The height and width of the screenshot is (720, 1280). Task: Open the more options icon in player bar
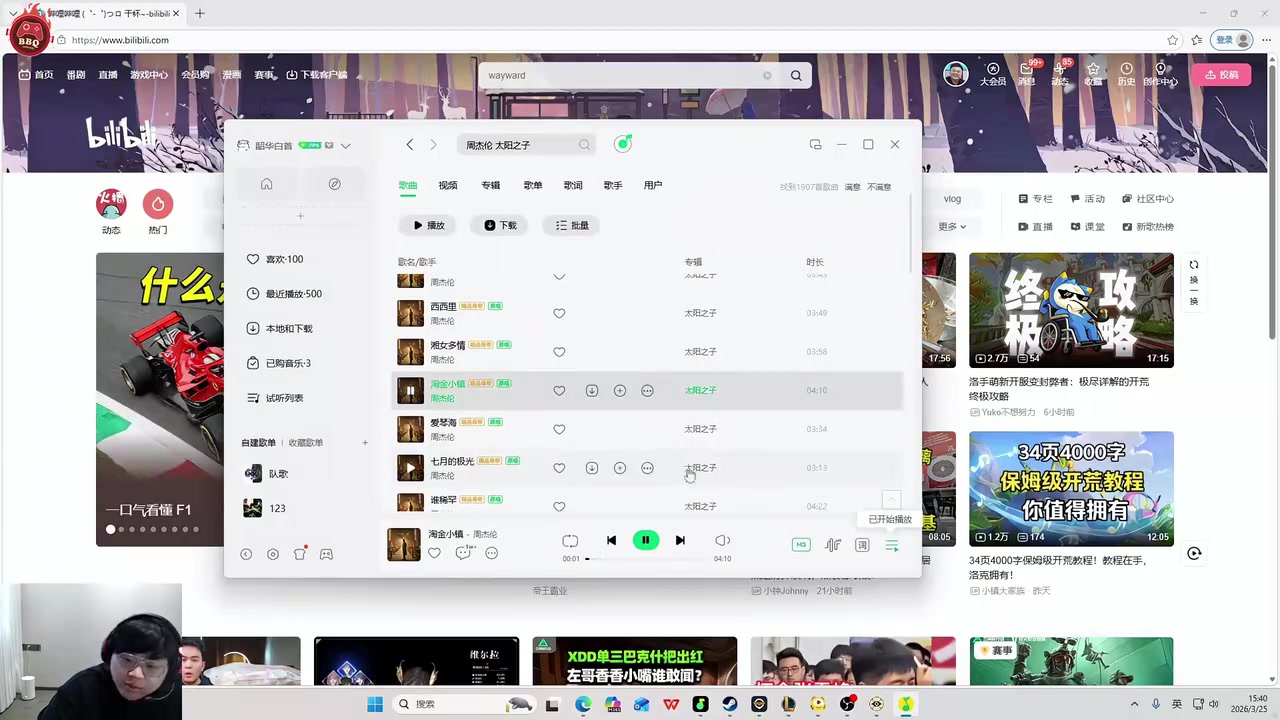point(491,553)
